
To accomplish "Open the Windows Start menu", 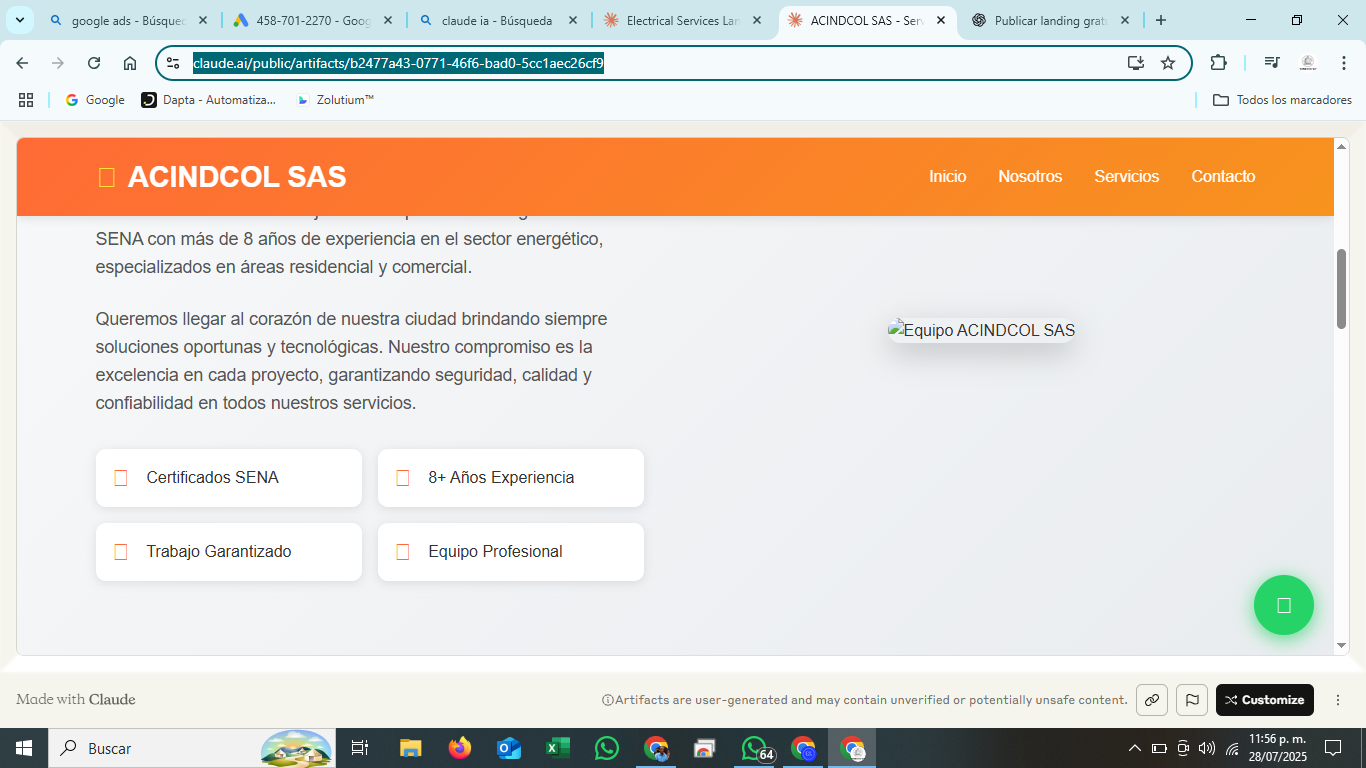I will [x=23, y=748].
